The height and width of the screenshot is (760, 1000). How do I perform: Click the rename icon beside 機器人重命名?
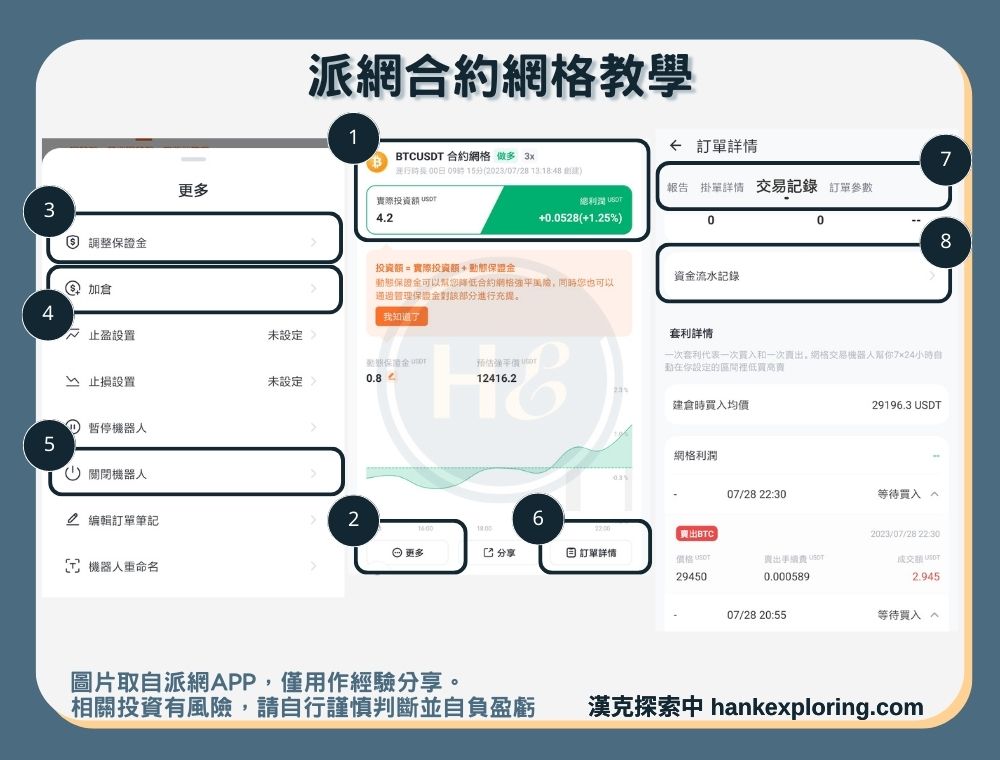(x=73, y=566)
